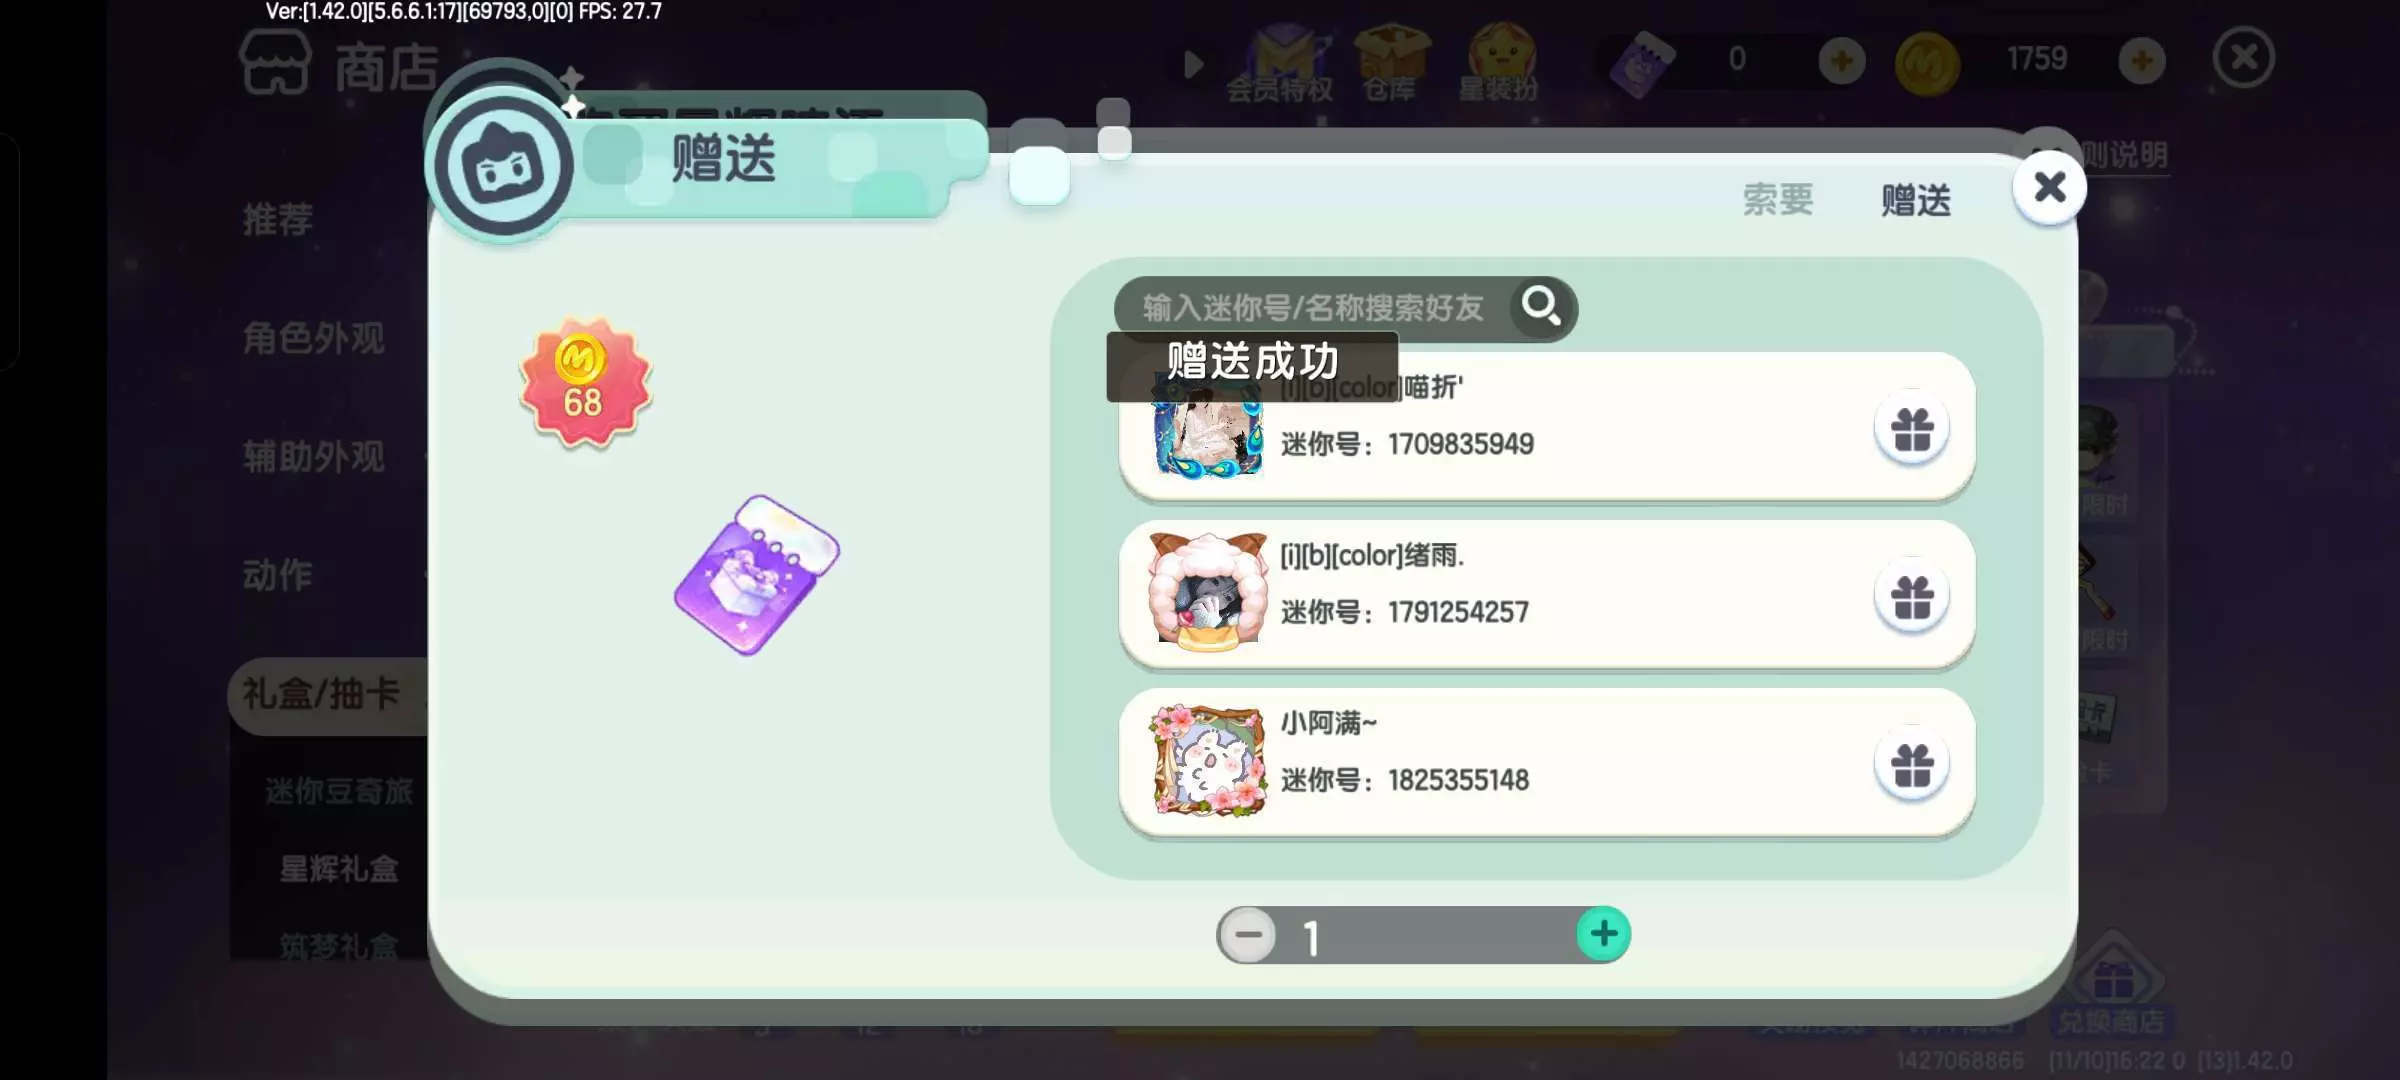Open 小阿满~ avatar thumbnail
The image size is (2400, 1080).
1208,761
